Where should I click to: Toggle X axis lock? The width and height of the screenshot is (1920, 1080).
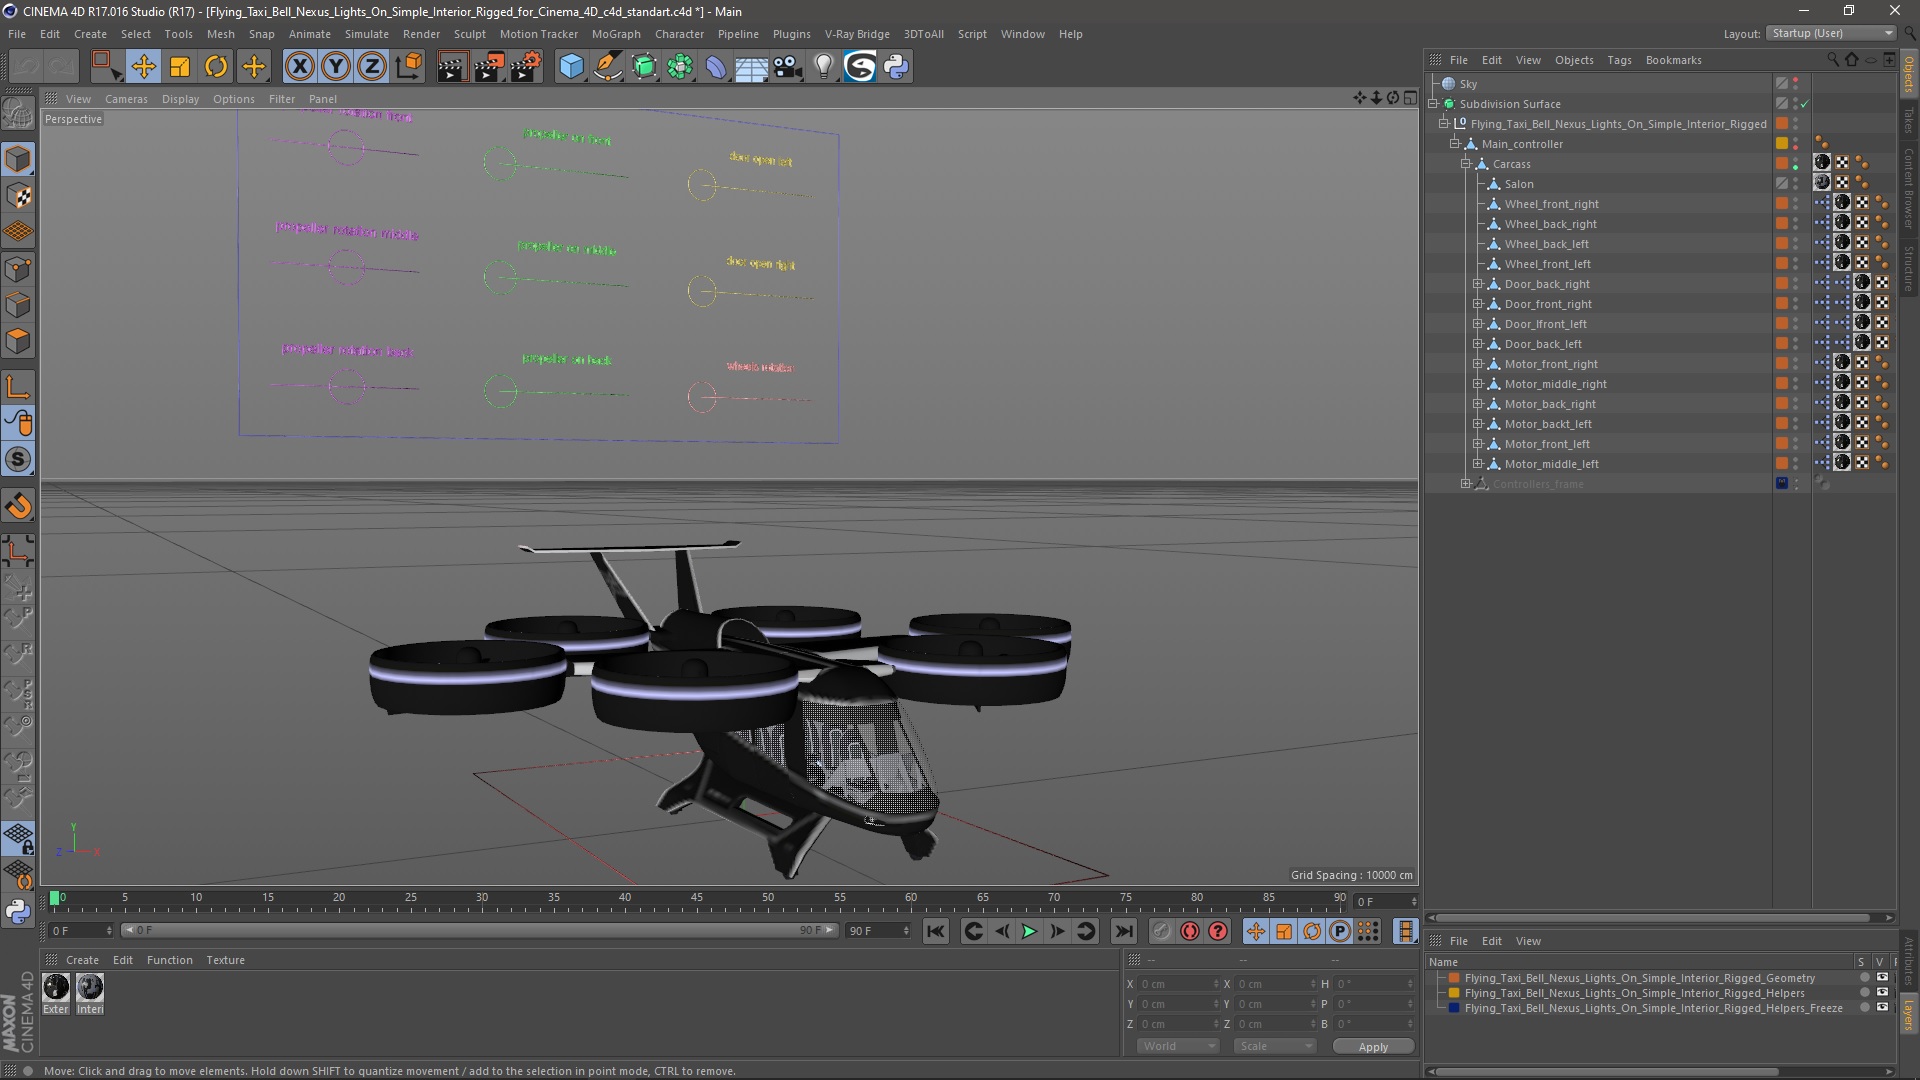299,66
